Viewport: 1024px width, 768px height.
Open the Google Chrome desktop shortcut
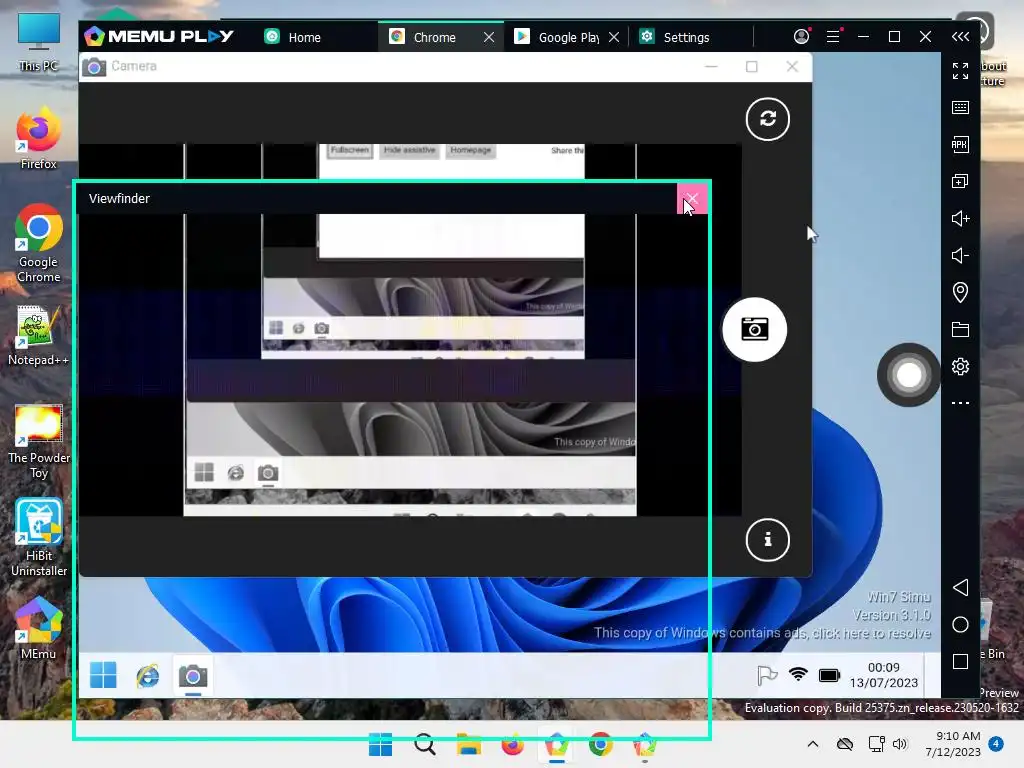click(x=39, y=244)
